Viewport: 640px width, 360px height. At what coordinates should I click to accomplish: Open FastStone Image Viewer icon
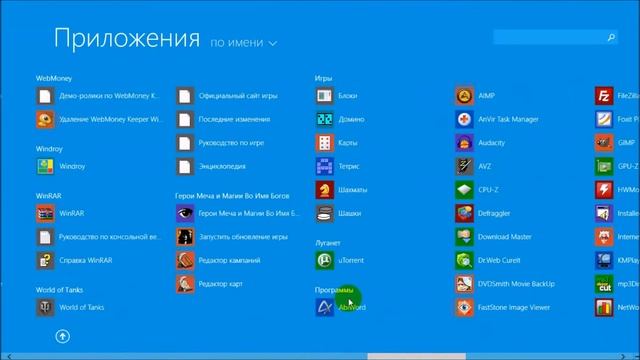(464, 307)
